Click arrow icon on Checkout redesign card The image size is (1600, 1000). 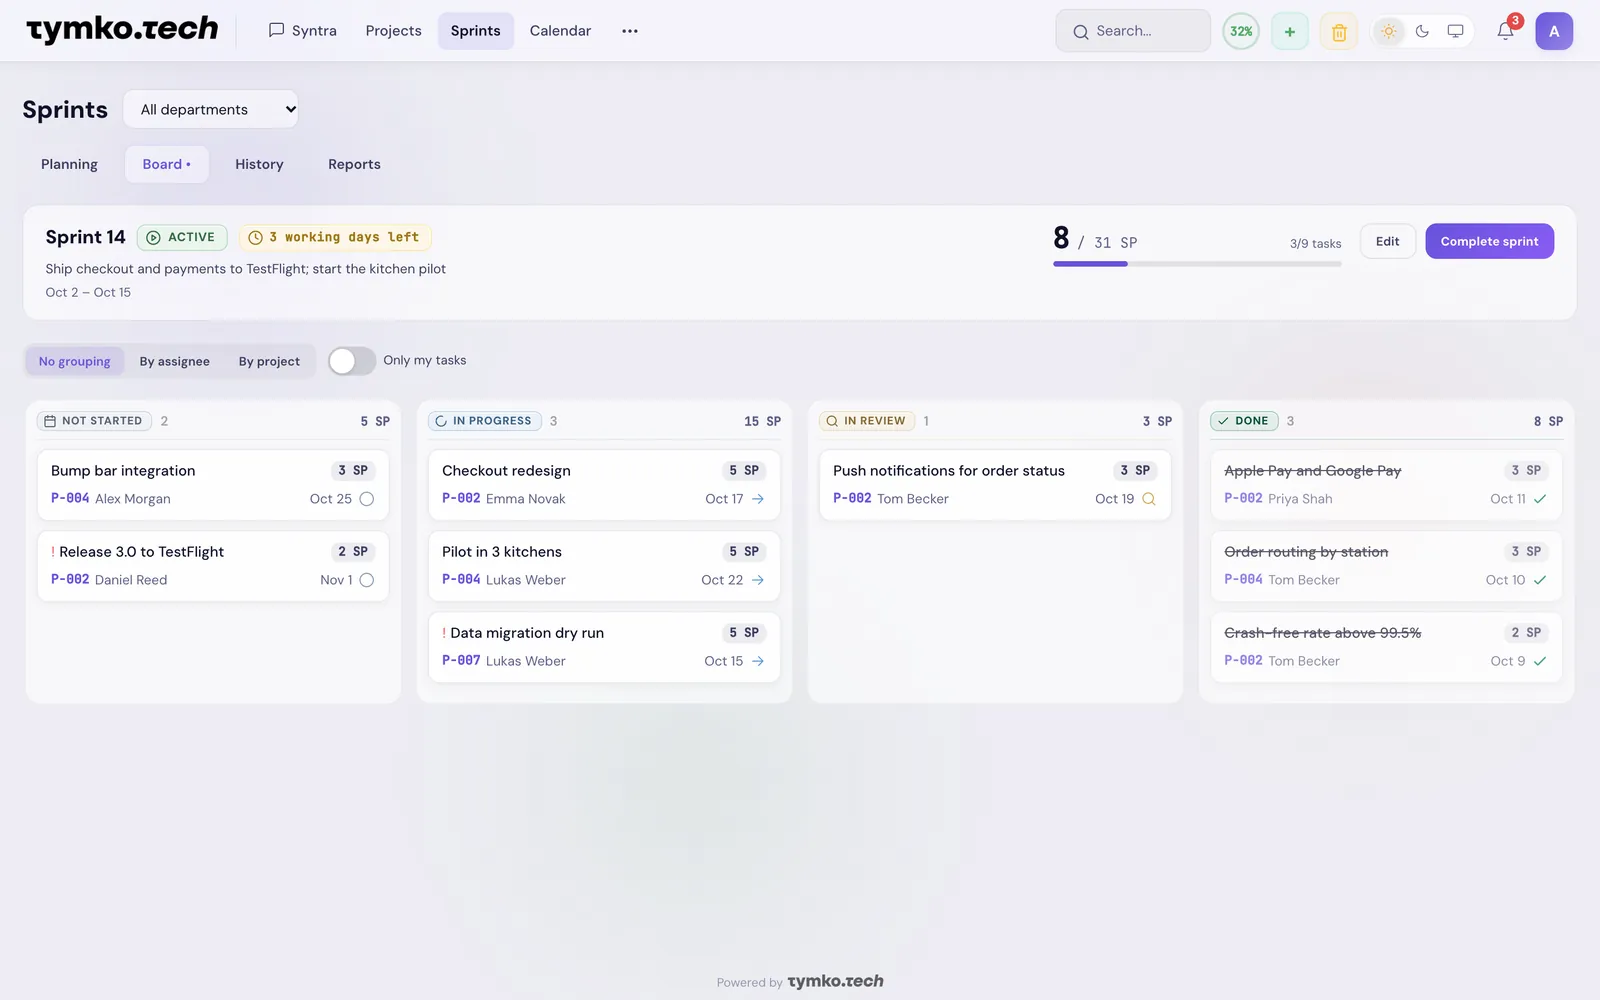click(758, 499)
